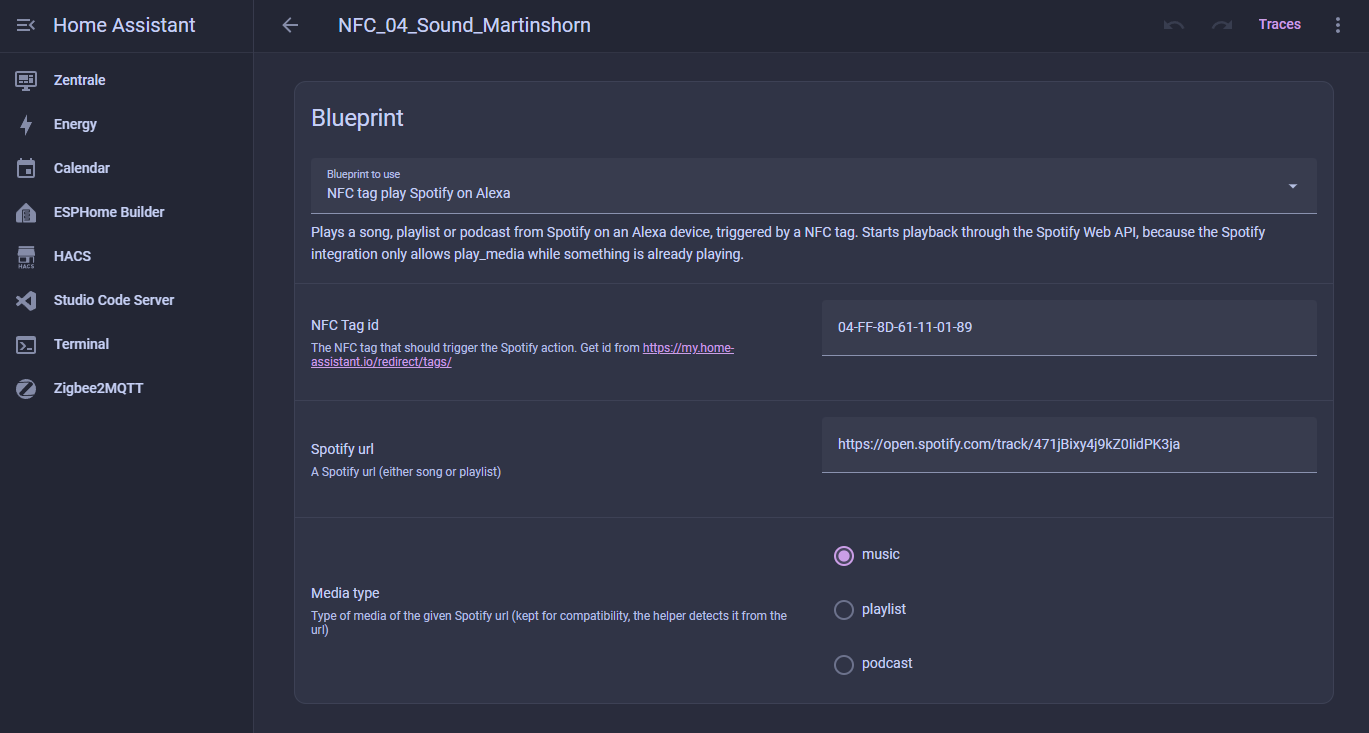This screenshot has width=1369, height=733.
Task: Click the NFC Tag id label
Action: [x=345, y=325]
